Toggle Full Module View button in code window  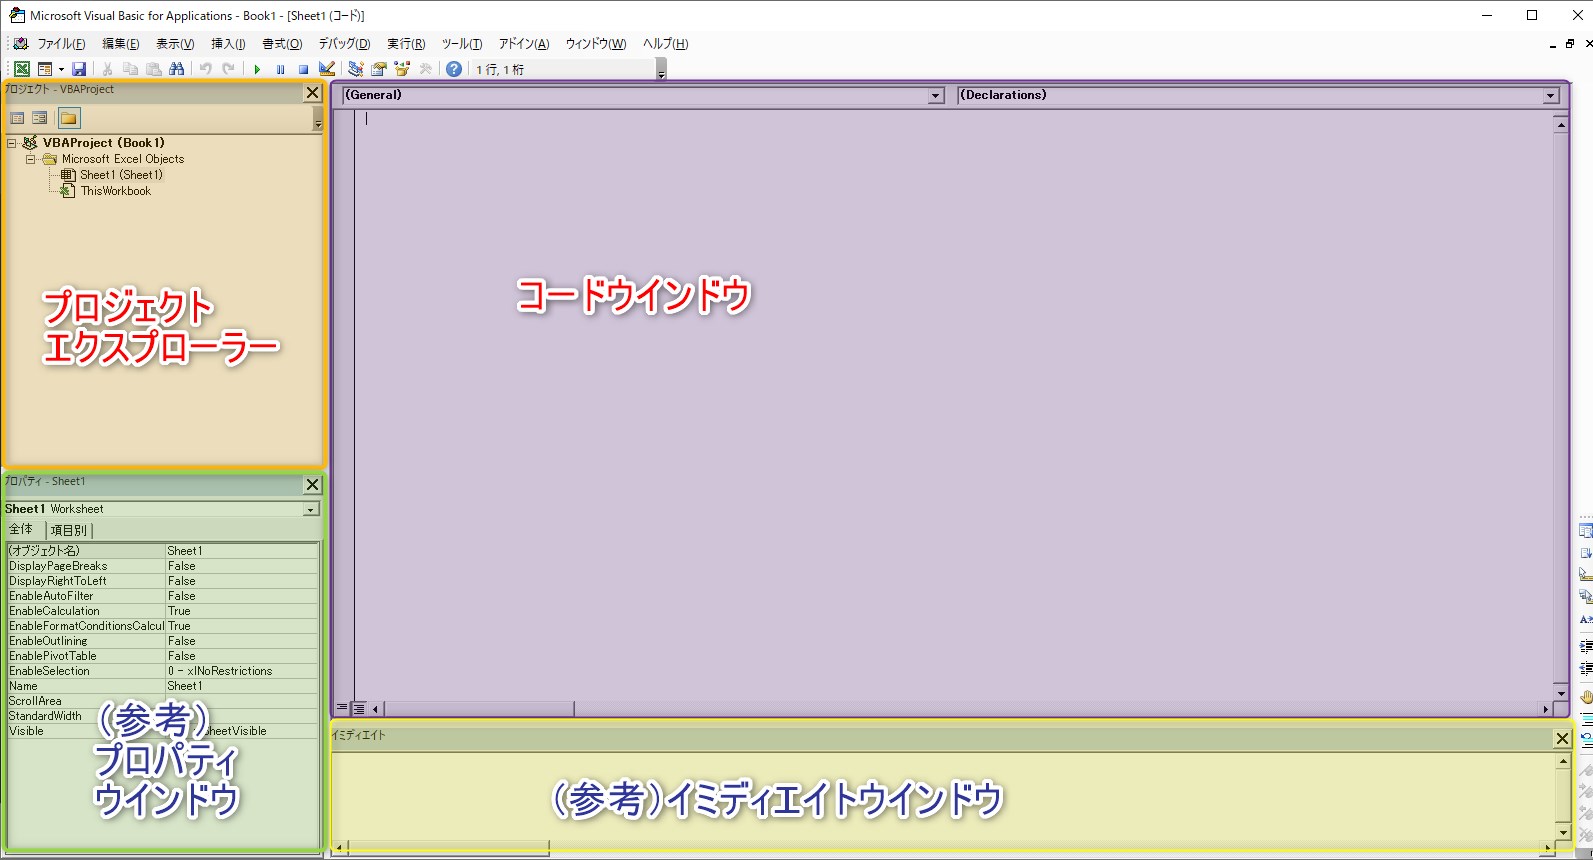358,708
